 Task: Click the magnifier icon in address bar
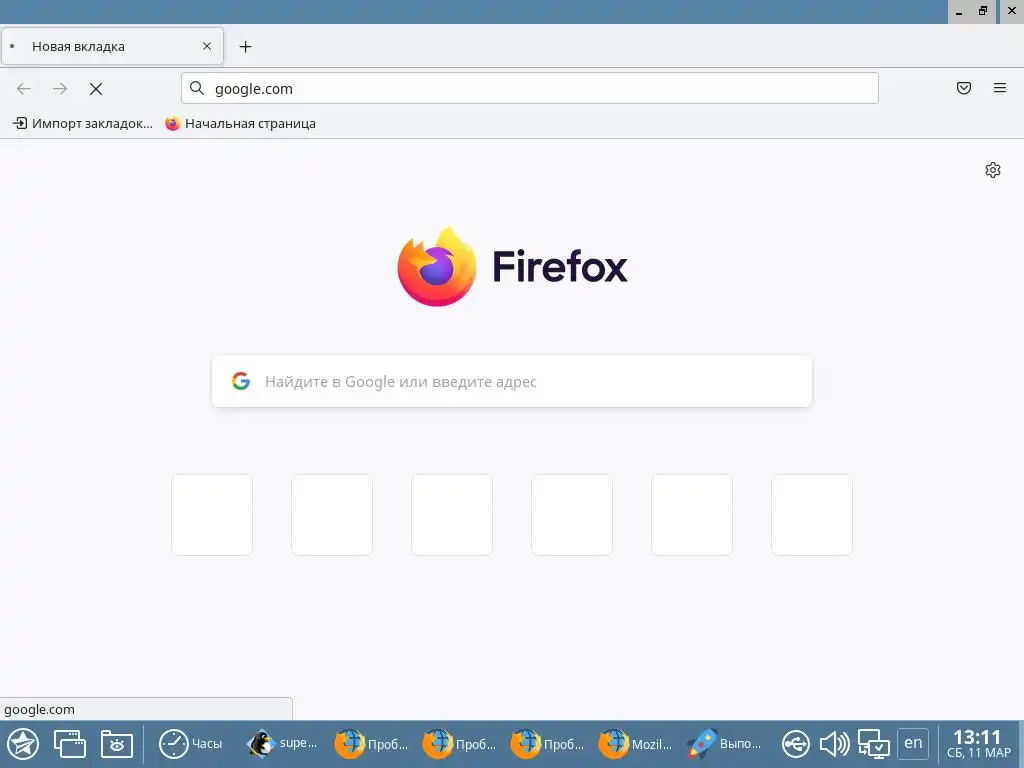(x=197, y=88)
